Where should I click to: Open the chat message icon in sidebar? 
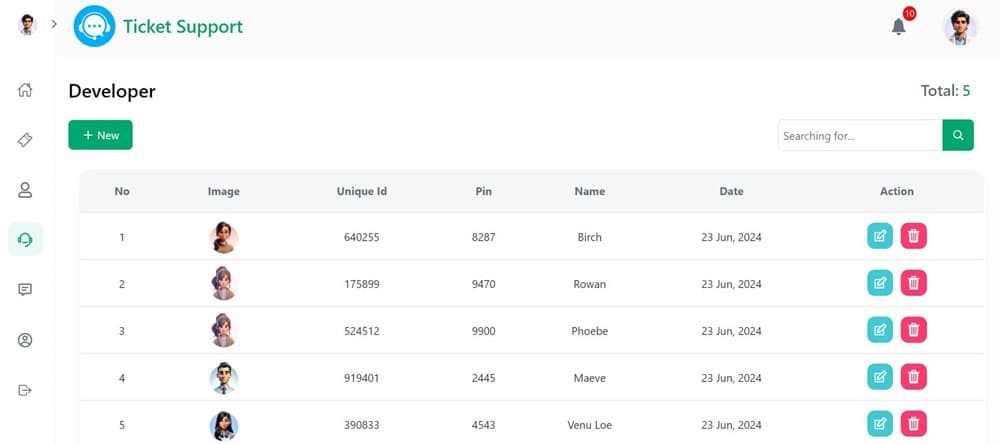coord(25,289)
